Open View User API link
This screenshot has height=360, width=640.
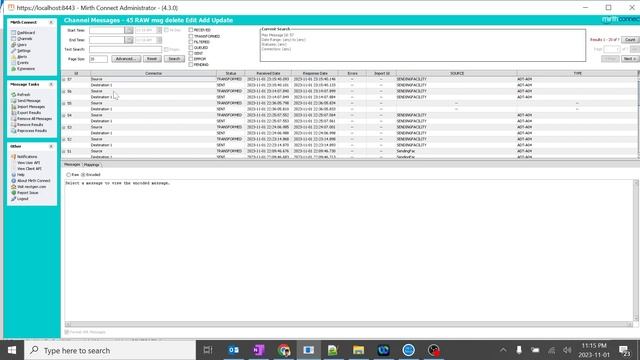(29, 162)
